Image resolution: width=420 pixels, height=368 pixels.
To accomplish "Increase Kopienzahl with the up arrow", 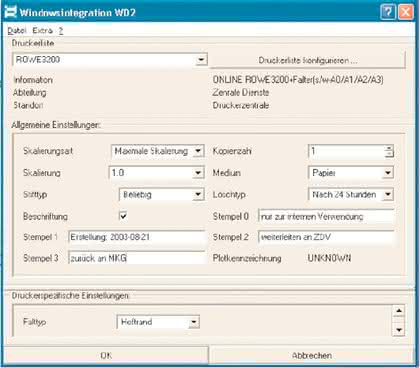I will [x=389, y=148].
